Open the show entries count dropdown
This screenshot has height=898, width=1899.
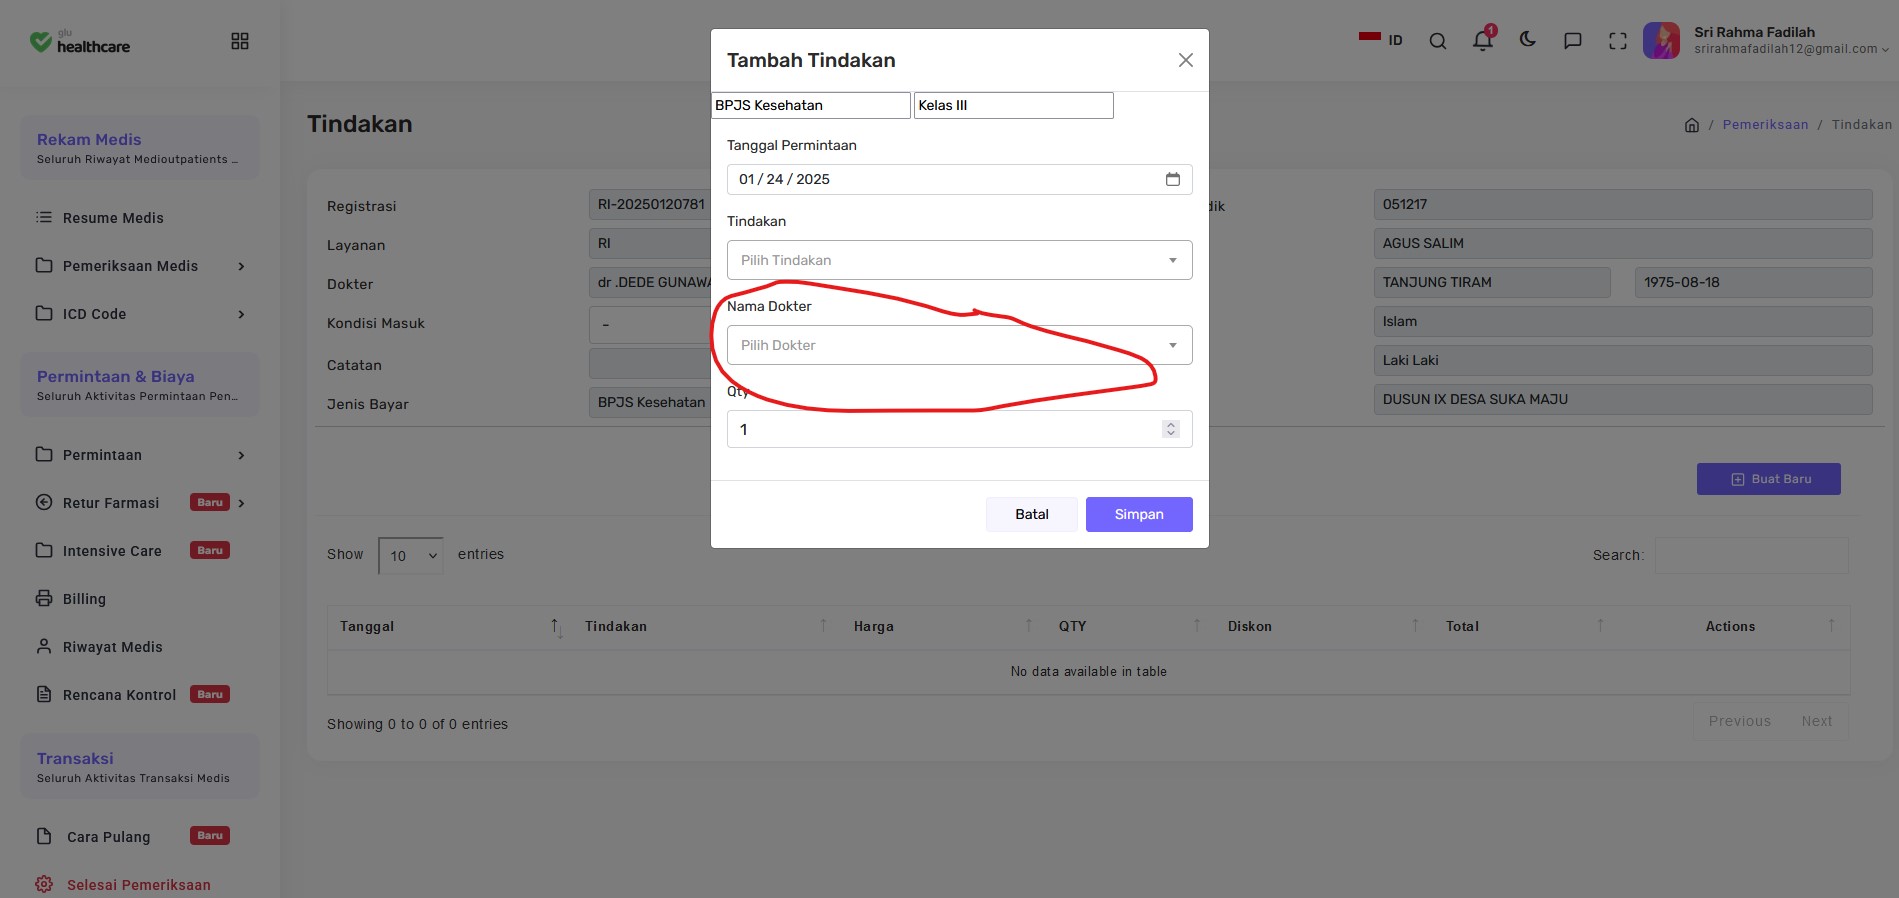coord(411,555)
